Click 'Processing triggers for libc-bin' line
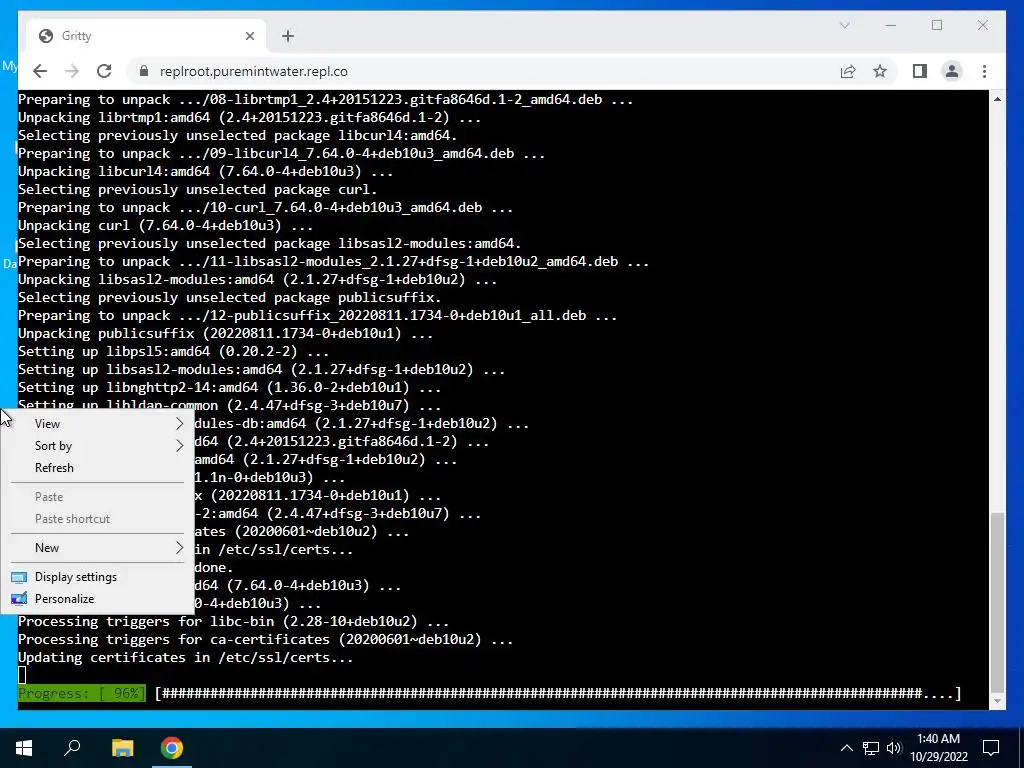 click(x=233, y=622)
